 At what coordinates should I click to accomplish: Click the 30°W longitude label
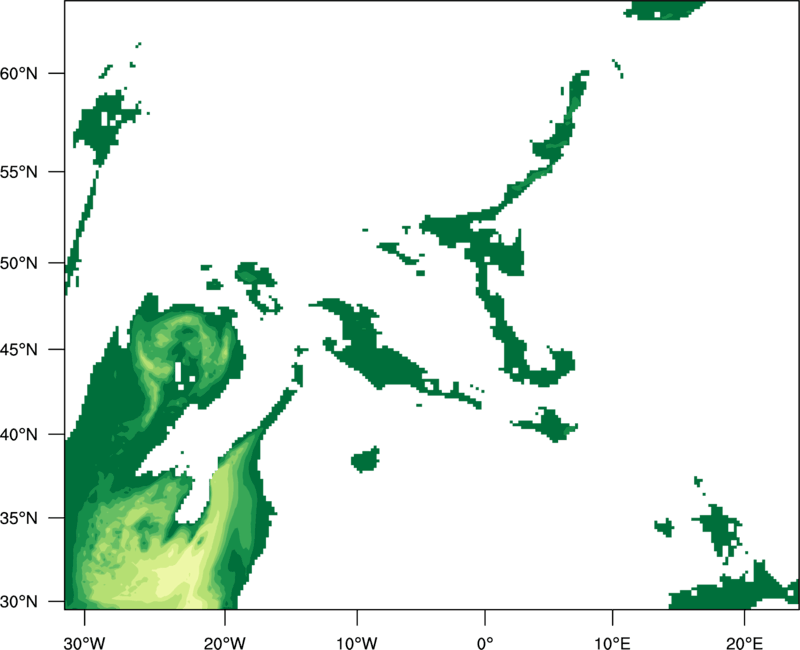[x=85, y=643]
